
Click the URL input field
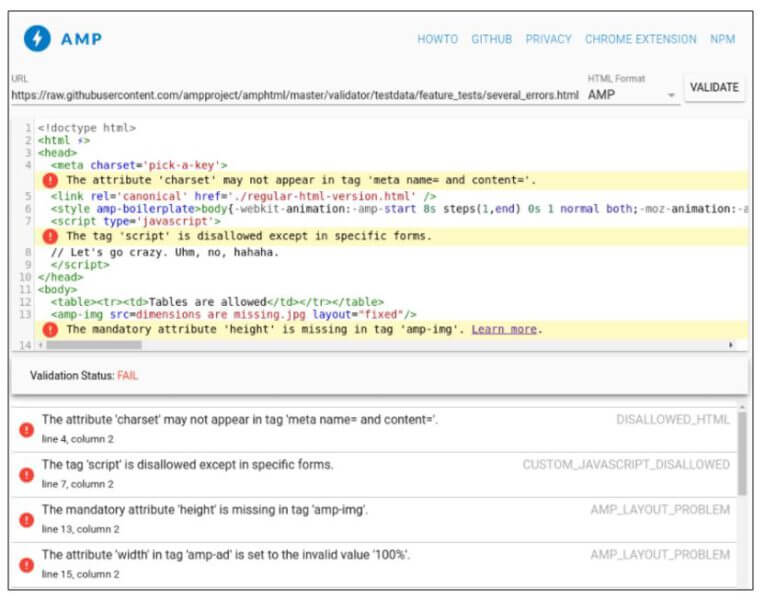(x=295, y=95)
